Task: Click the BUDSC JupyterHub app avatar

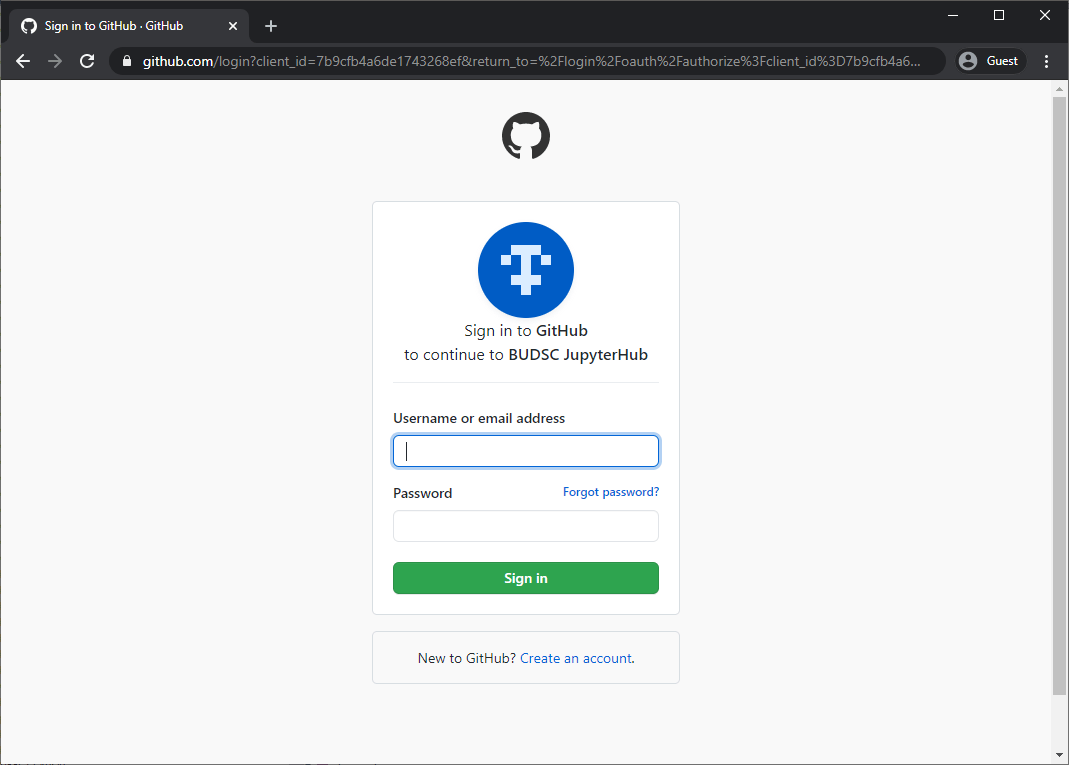Action: pos(526,269)
